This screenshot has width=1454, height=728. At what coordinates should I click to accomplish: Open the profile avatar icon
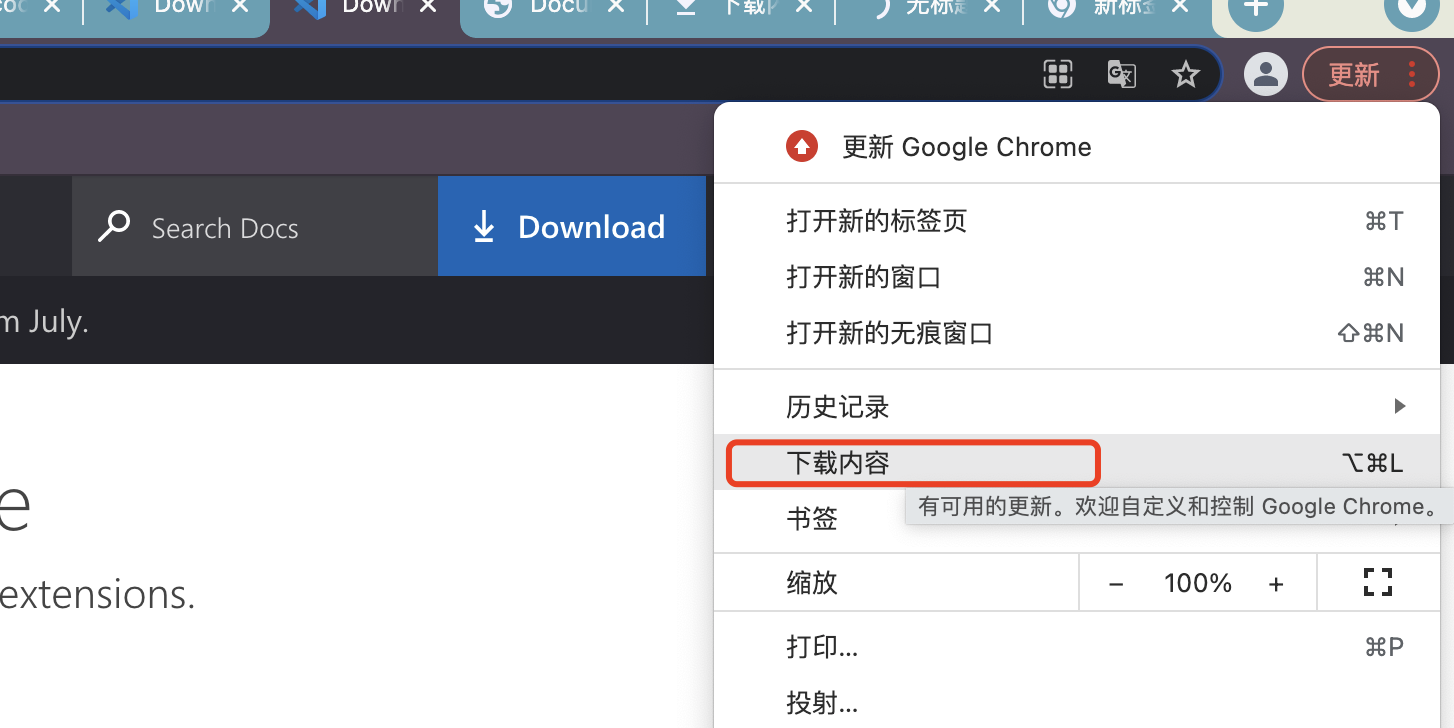coord(1266,74)
